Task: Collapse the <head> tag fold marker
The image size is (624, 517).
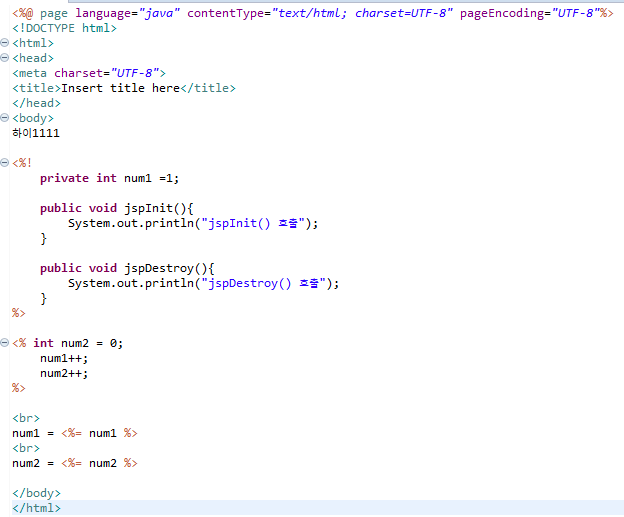Action: (x=4, y=58)
